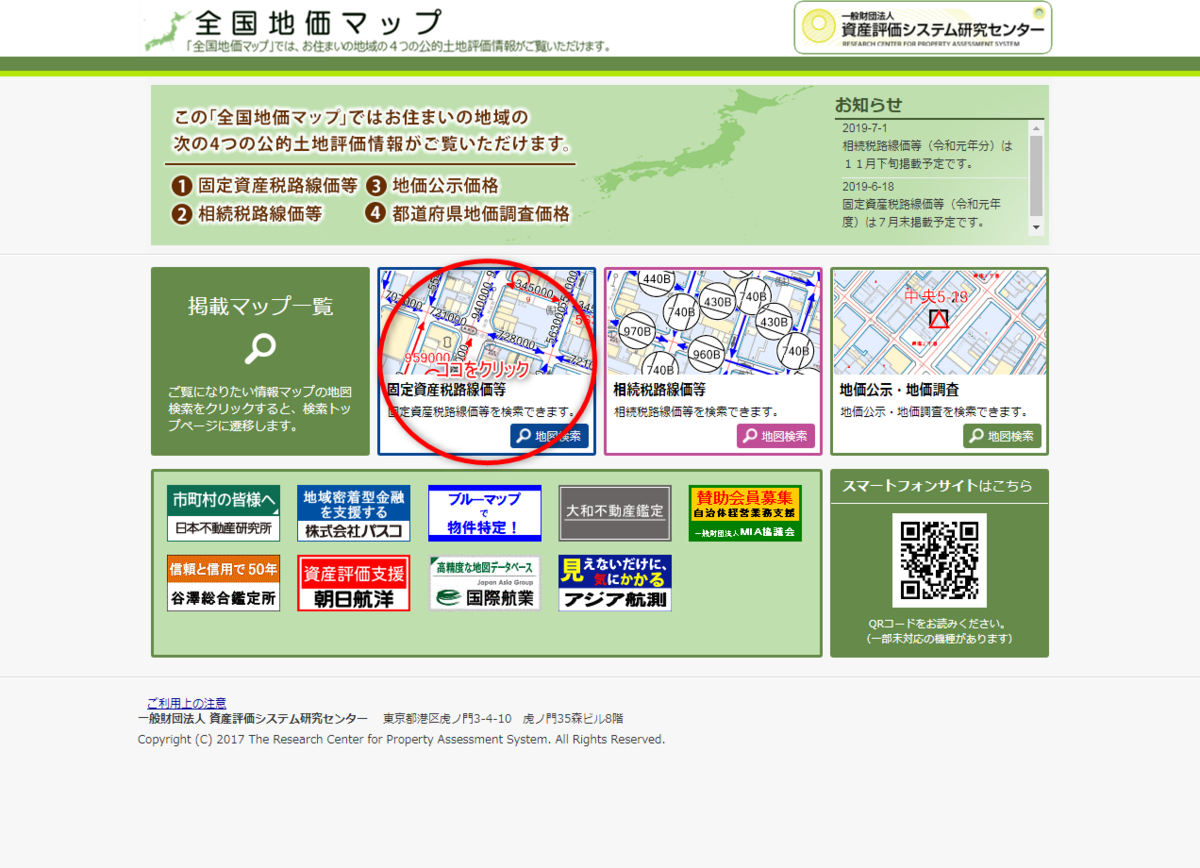Image resolution: width=1200 pixels, height=868 pixels.
Task: Click the 地価公示・地価調査 card title
Action: click(900, 390)
